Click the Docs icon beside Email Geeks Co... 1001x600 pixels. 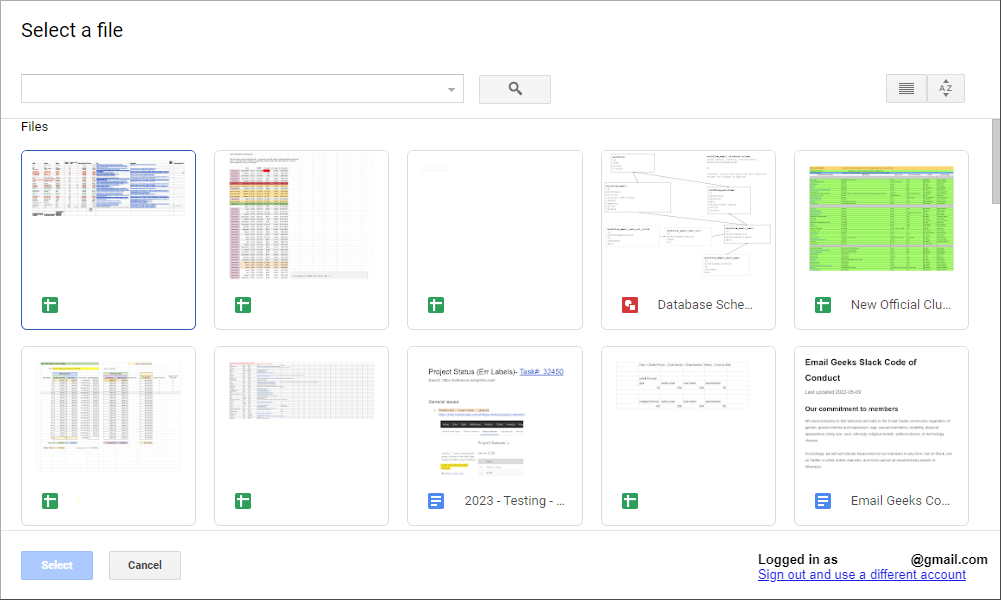coord(823,501)
